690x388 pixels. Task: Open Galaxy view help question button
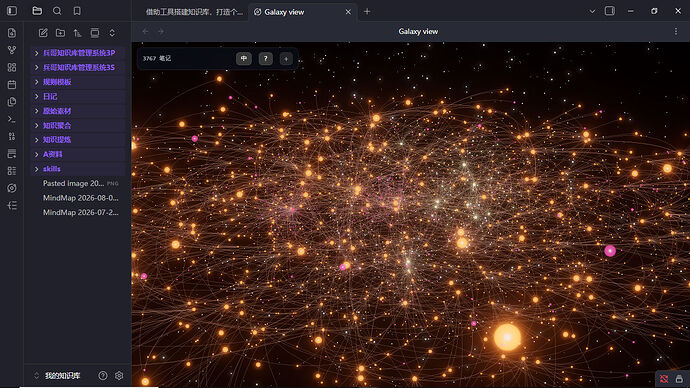(x=265, y=59)
